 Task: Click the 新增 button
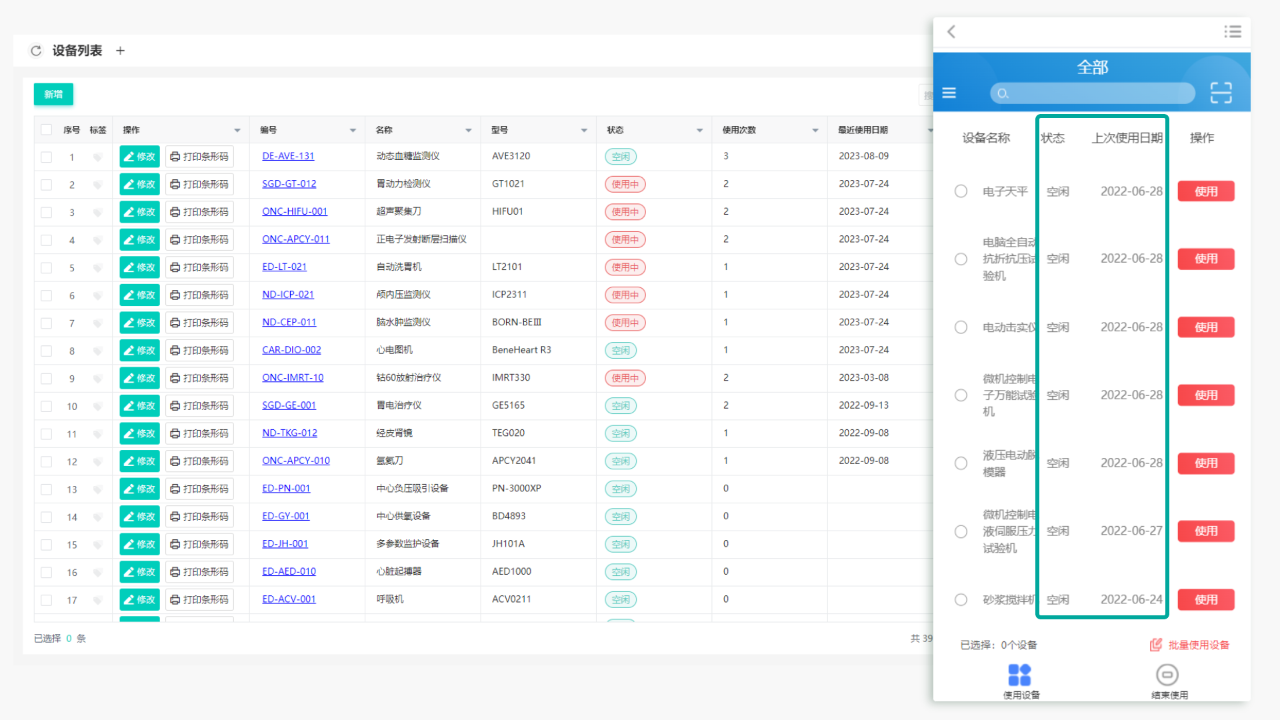click(x=54, y=94)
